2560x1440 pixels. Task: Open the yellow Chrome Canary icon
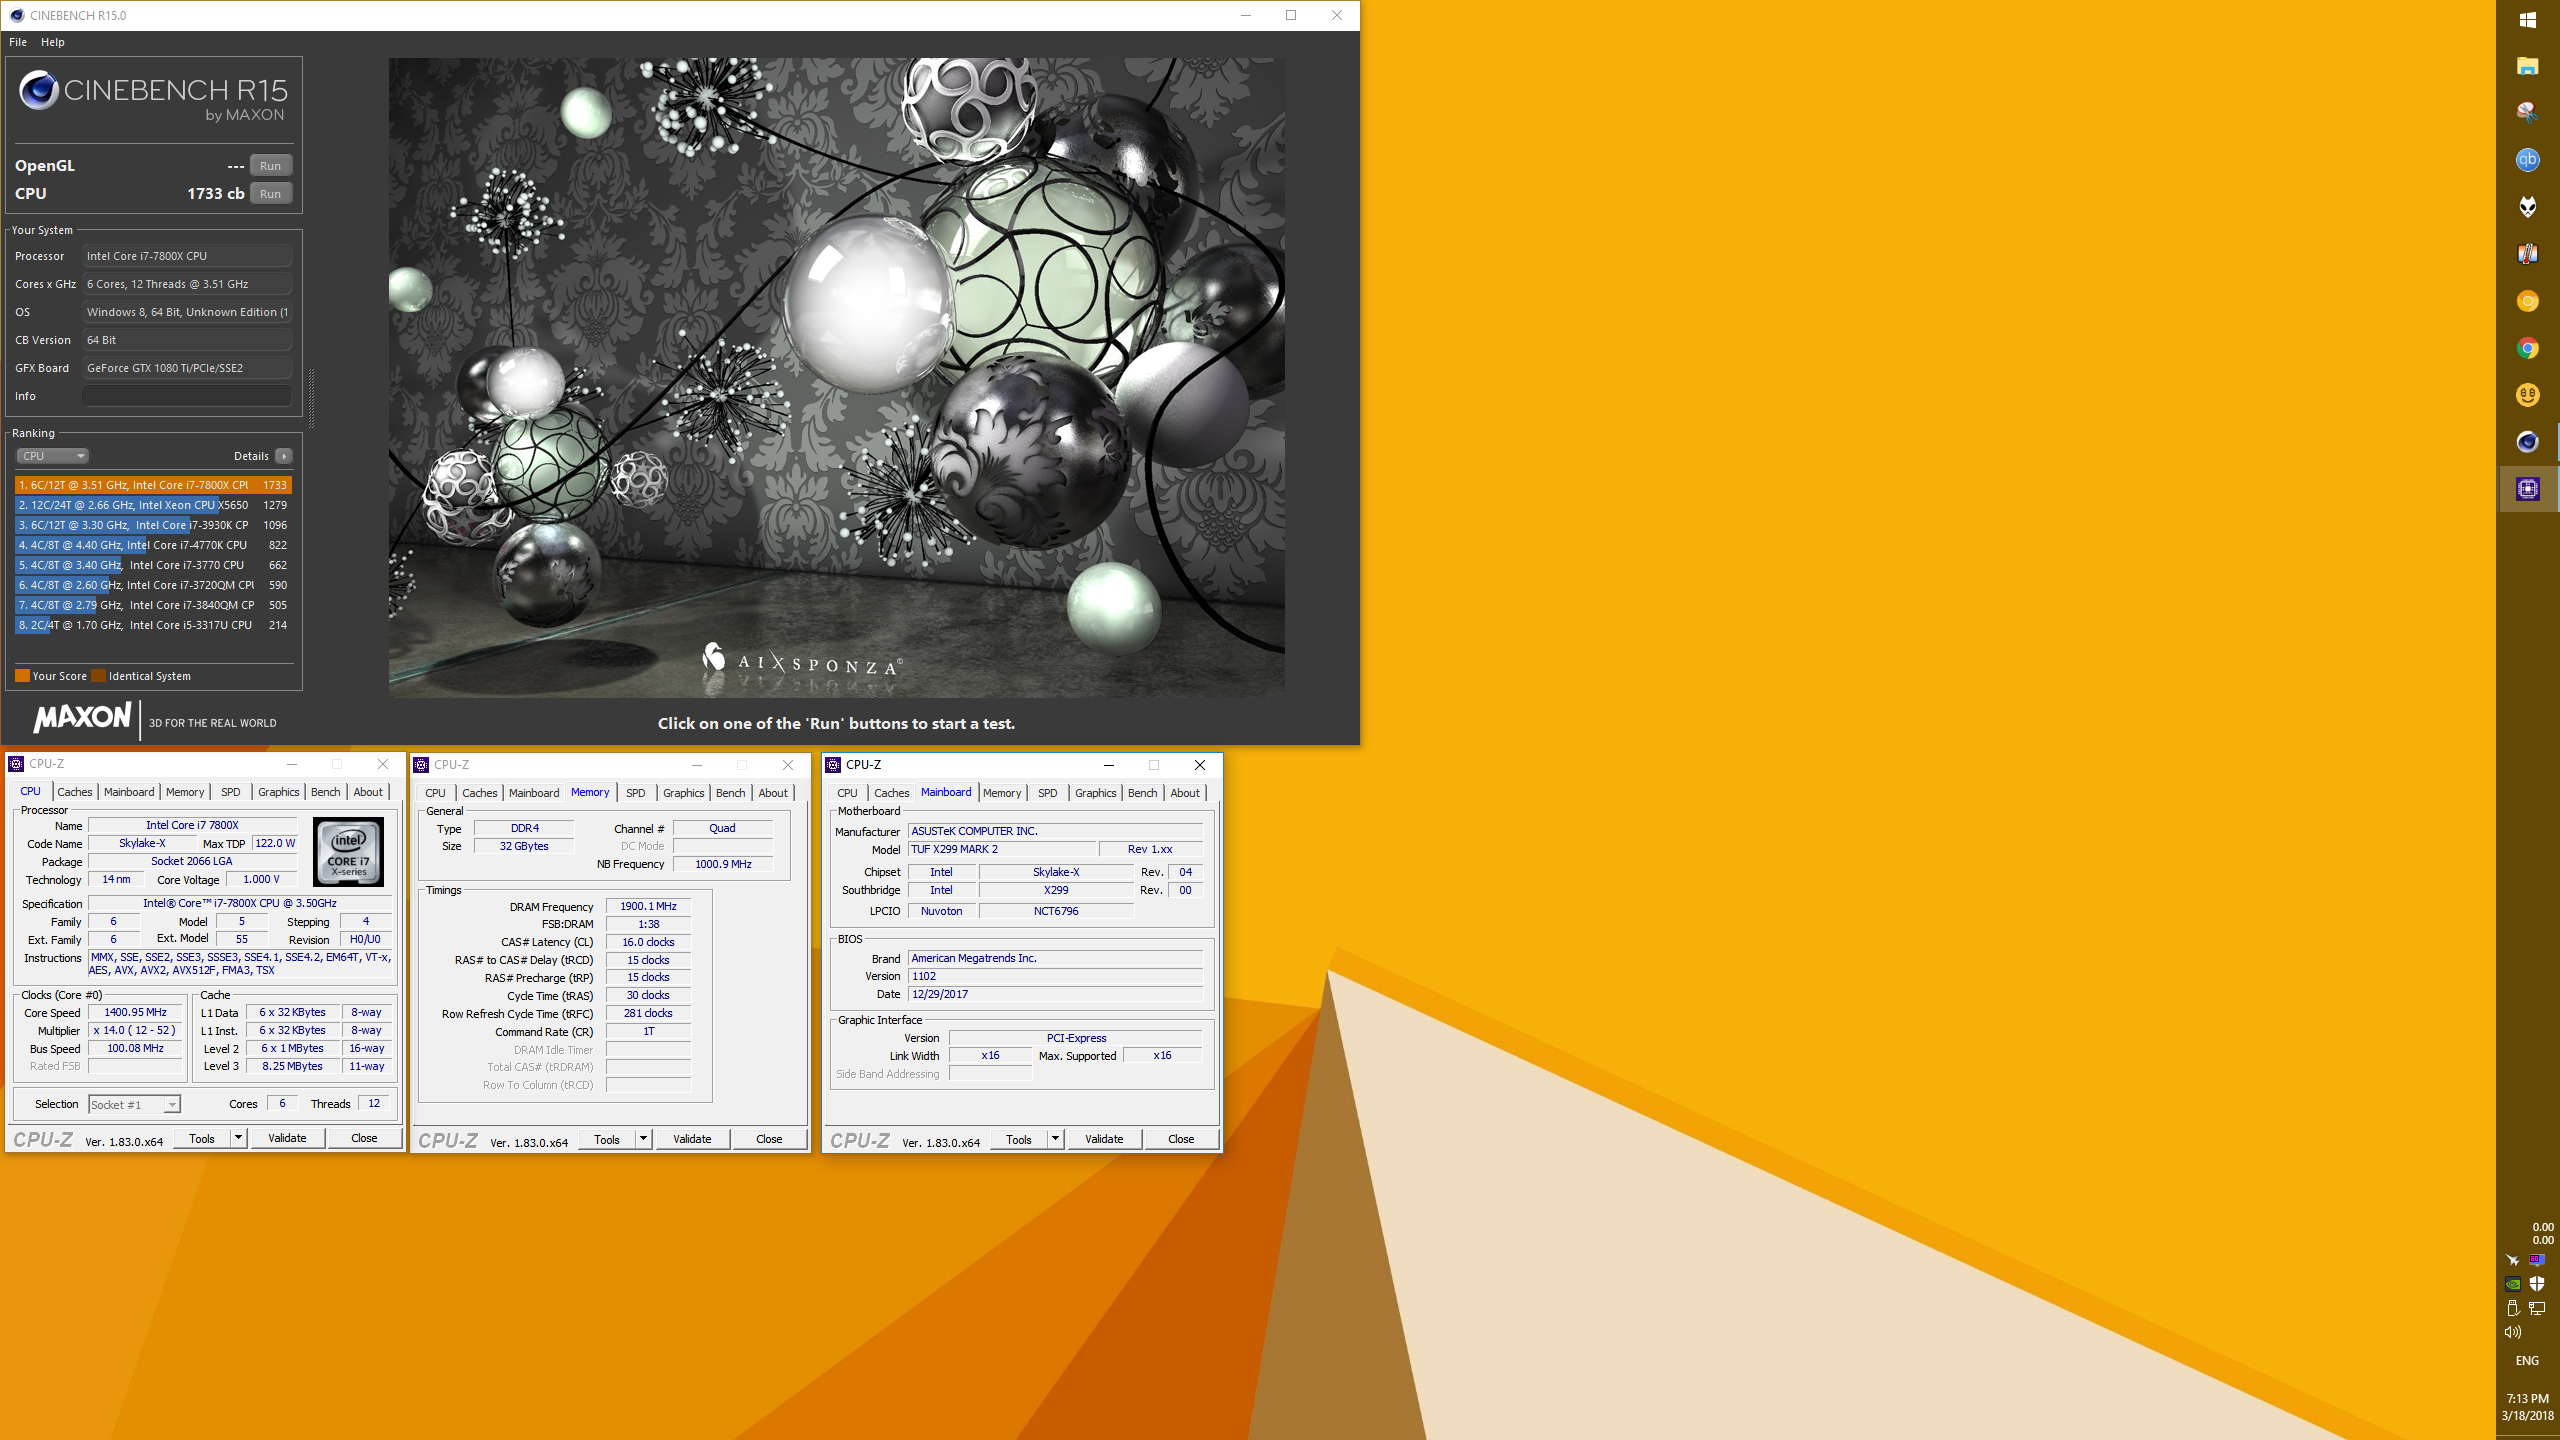[2527, 301]
